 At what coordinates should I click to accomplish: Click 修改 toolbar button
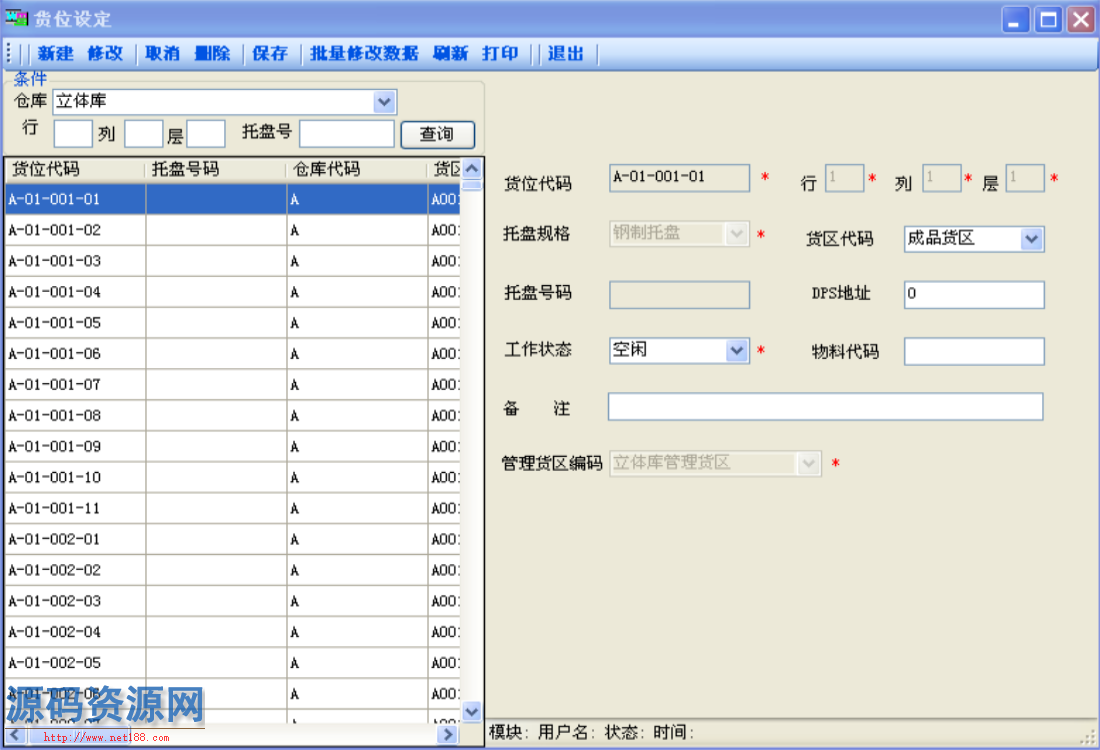[105, 54]
